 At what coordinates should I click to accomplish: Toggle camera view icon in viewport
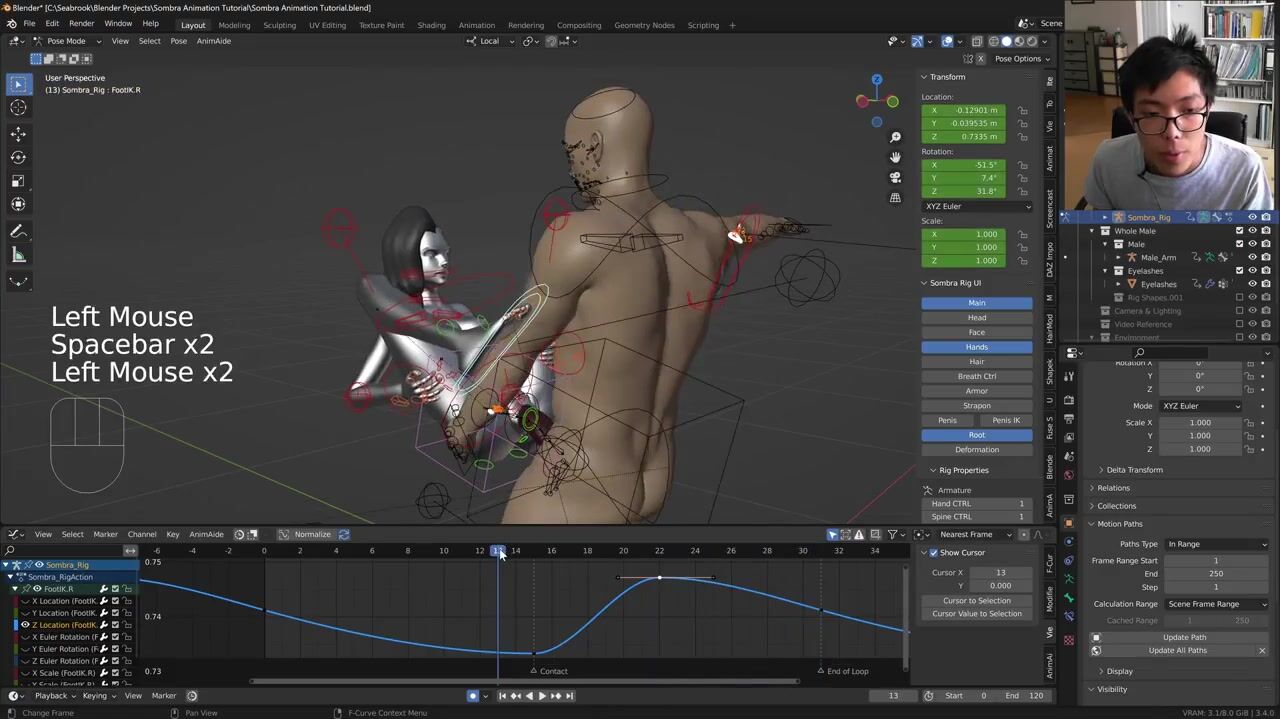[x=895, y=177]
